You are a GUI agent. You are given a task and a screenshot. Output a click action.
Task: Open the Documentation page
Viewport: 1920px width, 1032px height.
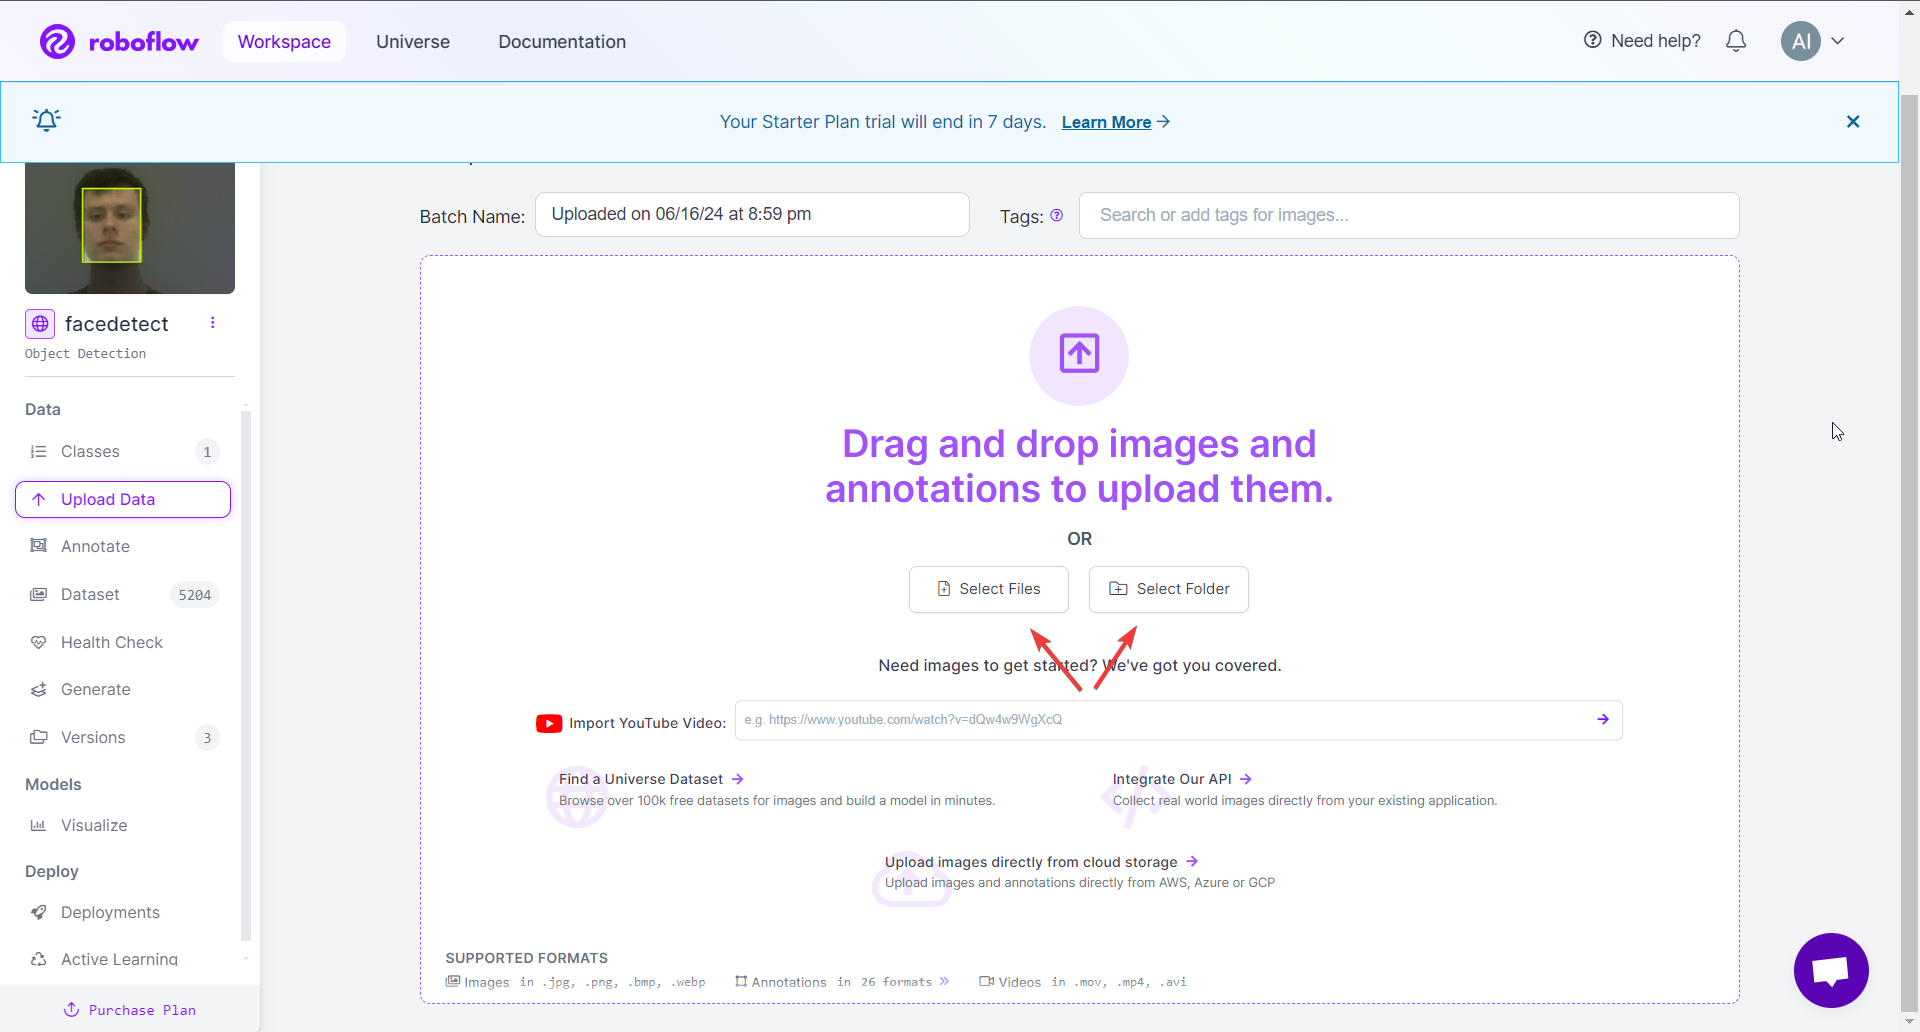click(562, 41)
